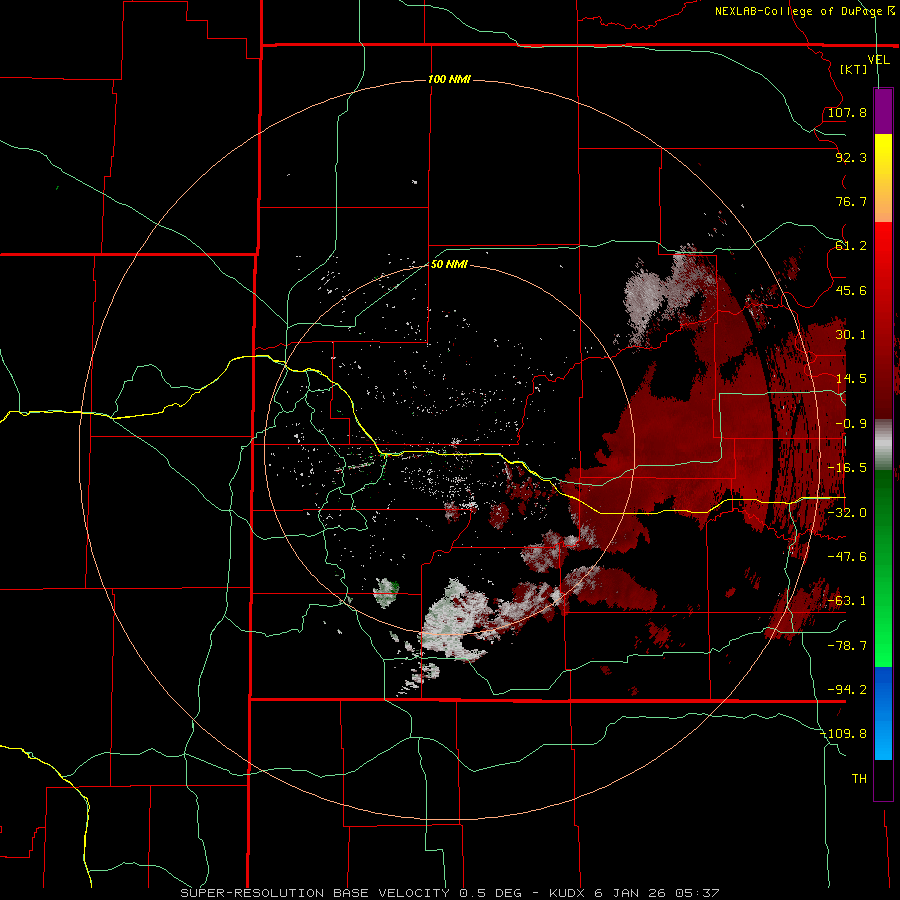Click the 45.6 velocity scale value
Image resolution: width=900 pixels, height=900 pixels.
pos(851,290)
